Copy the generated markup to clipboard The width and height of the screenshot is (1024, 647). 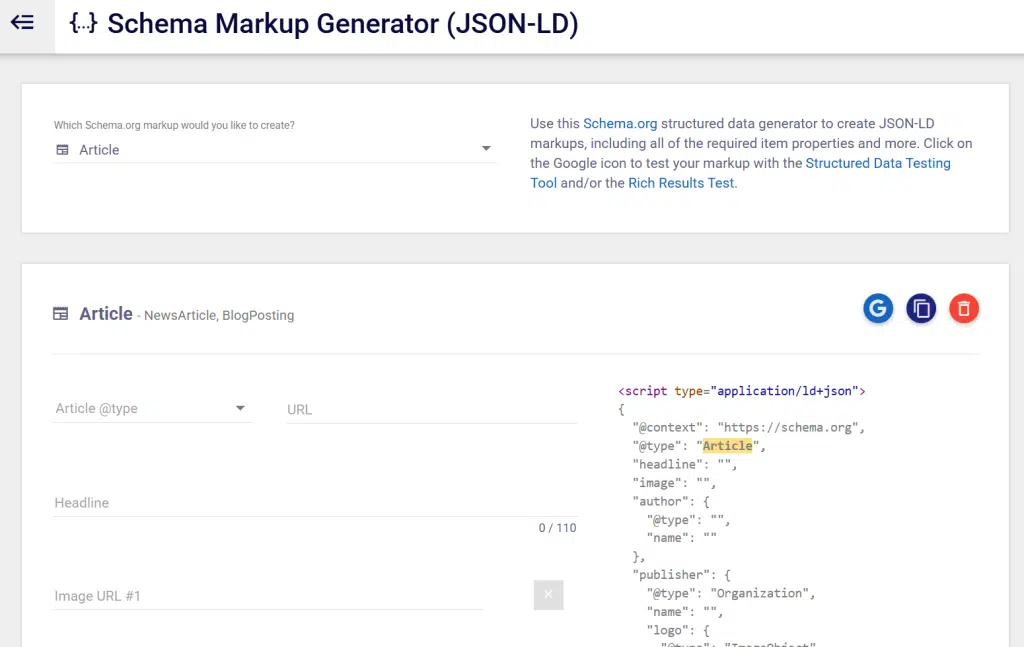click(x=920, y=309)
